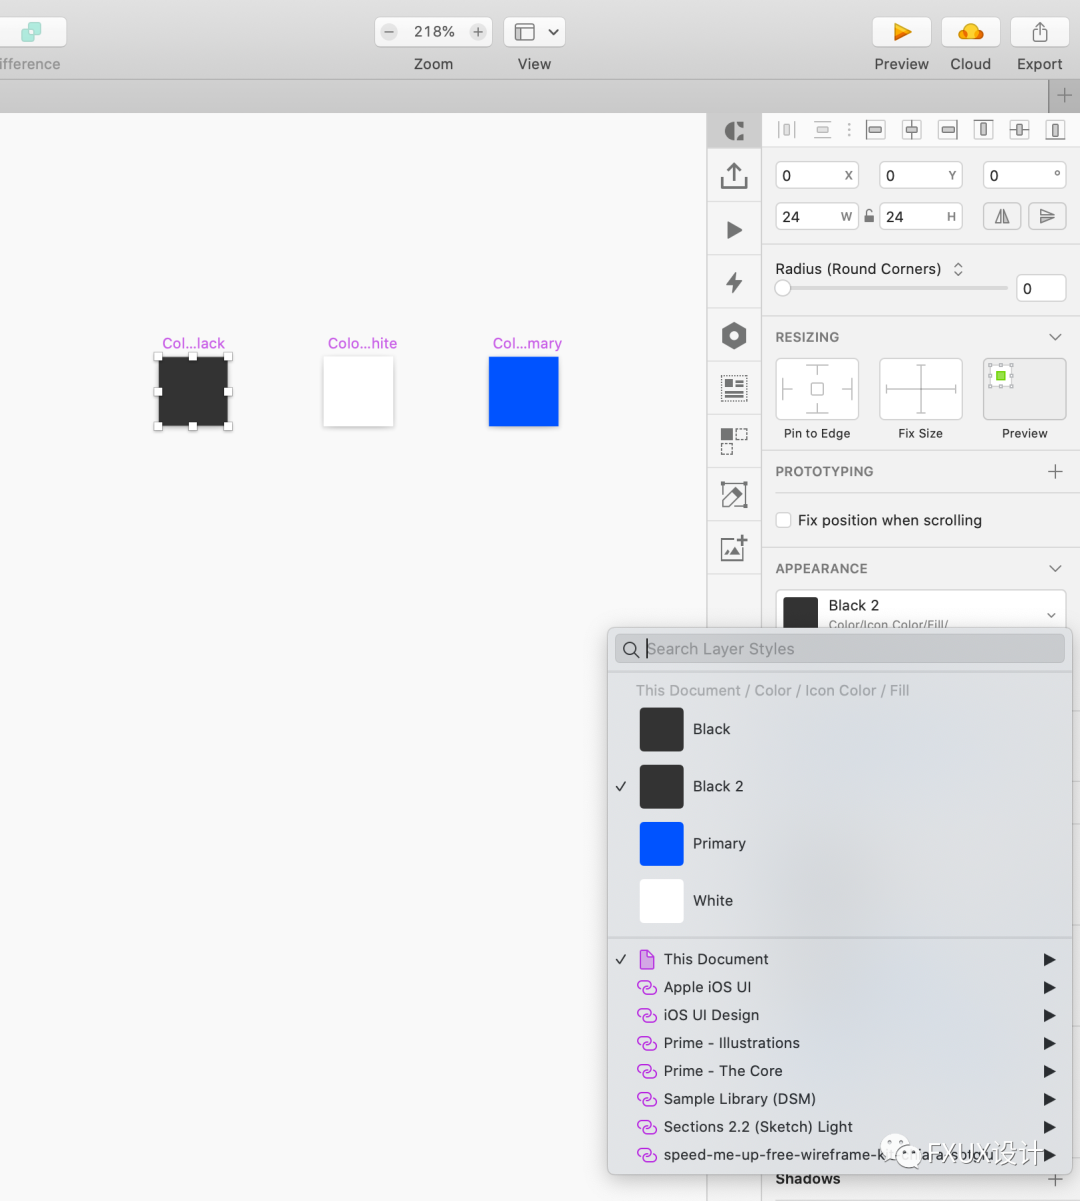Click the play triangle in plugin strip

click(x=734, y=230)
